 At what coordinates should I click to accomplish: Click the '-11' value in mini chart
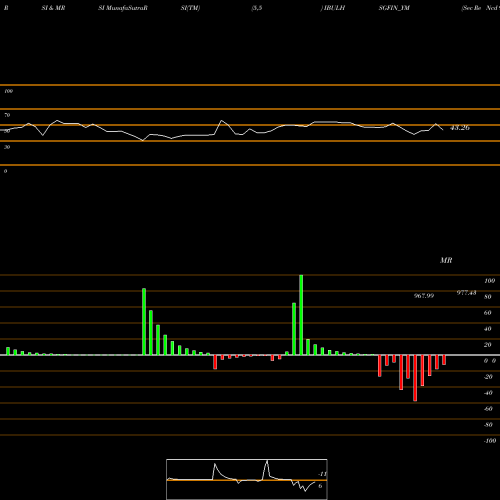click(x=322, y=474)
